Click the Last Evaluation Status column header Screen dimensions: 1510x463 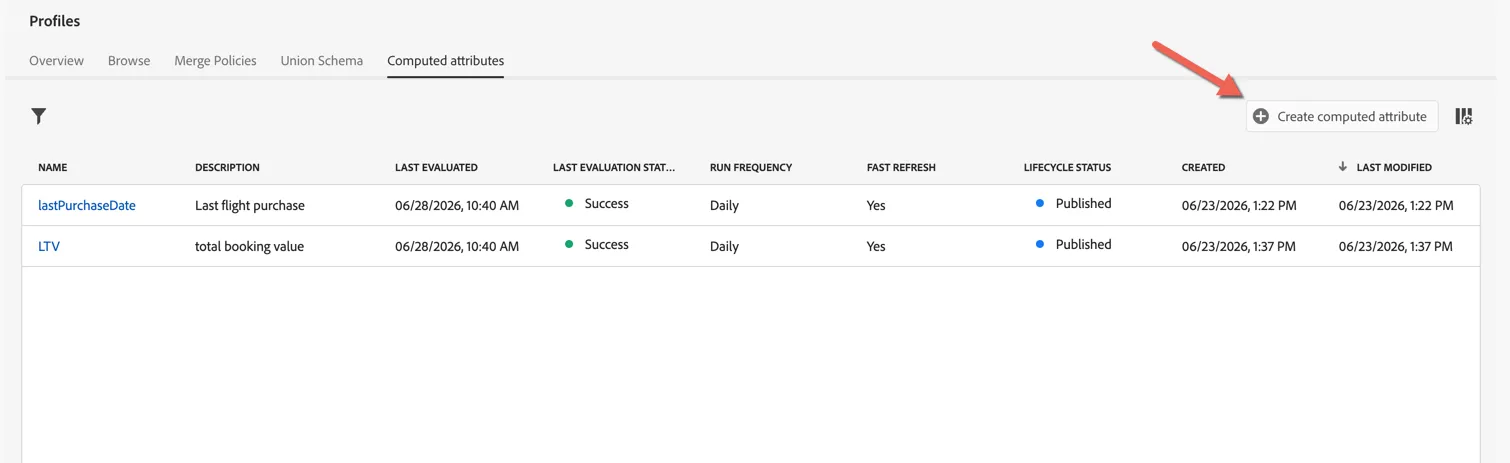point(614,167)
